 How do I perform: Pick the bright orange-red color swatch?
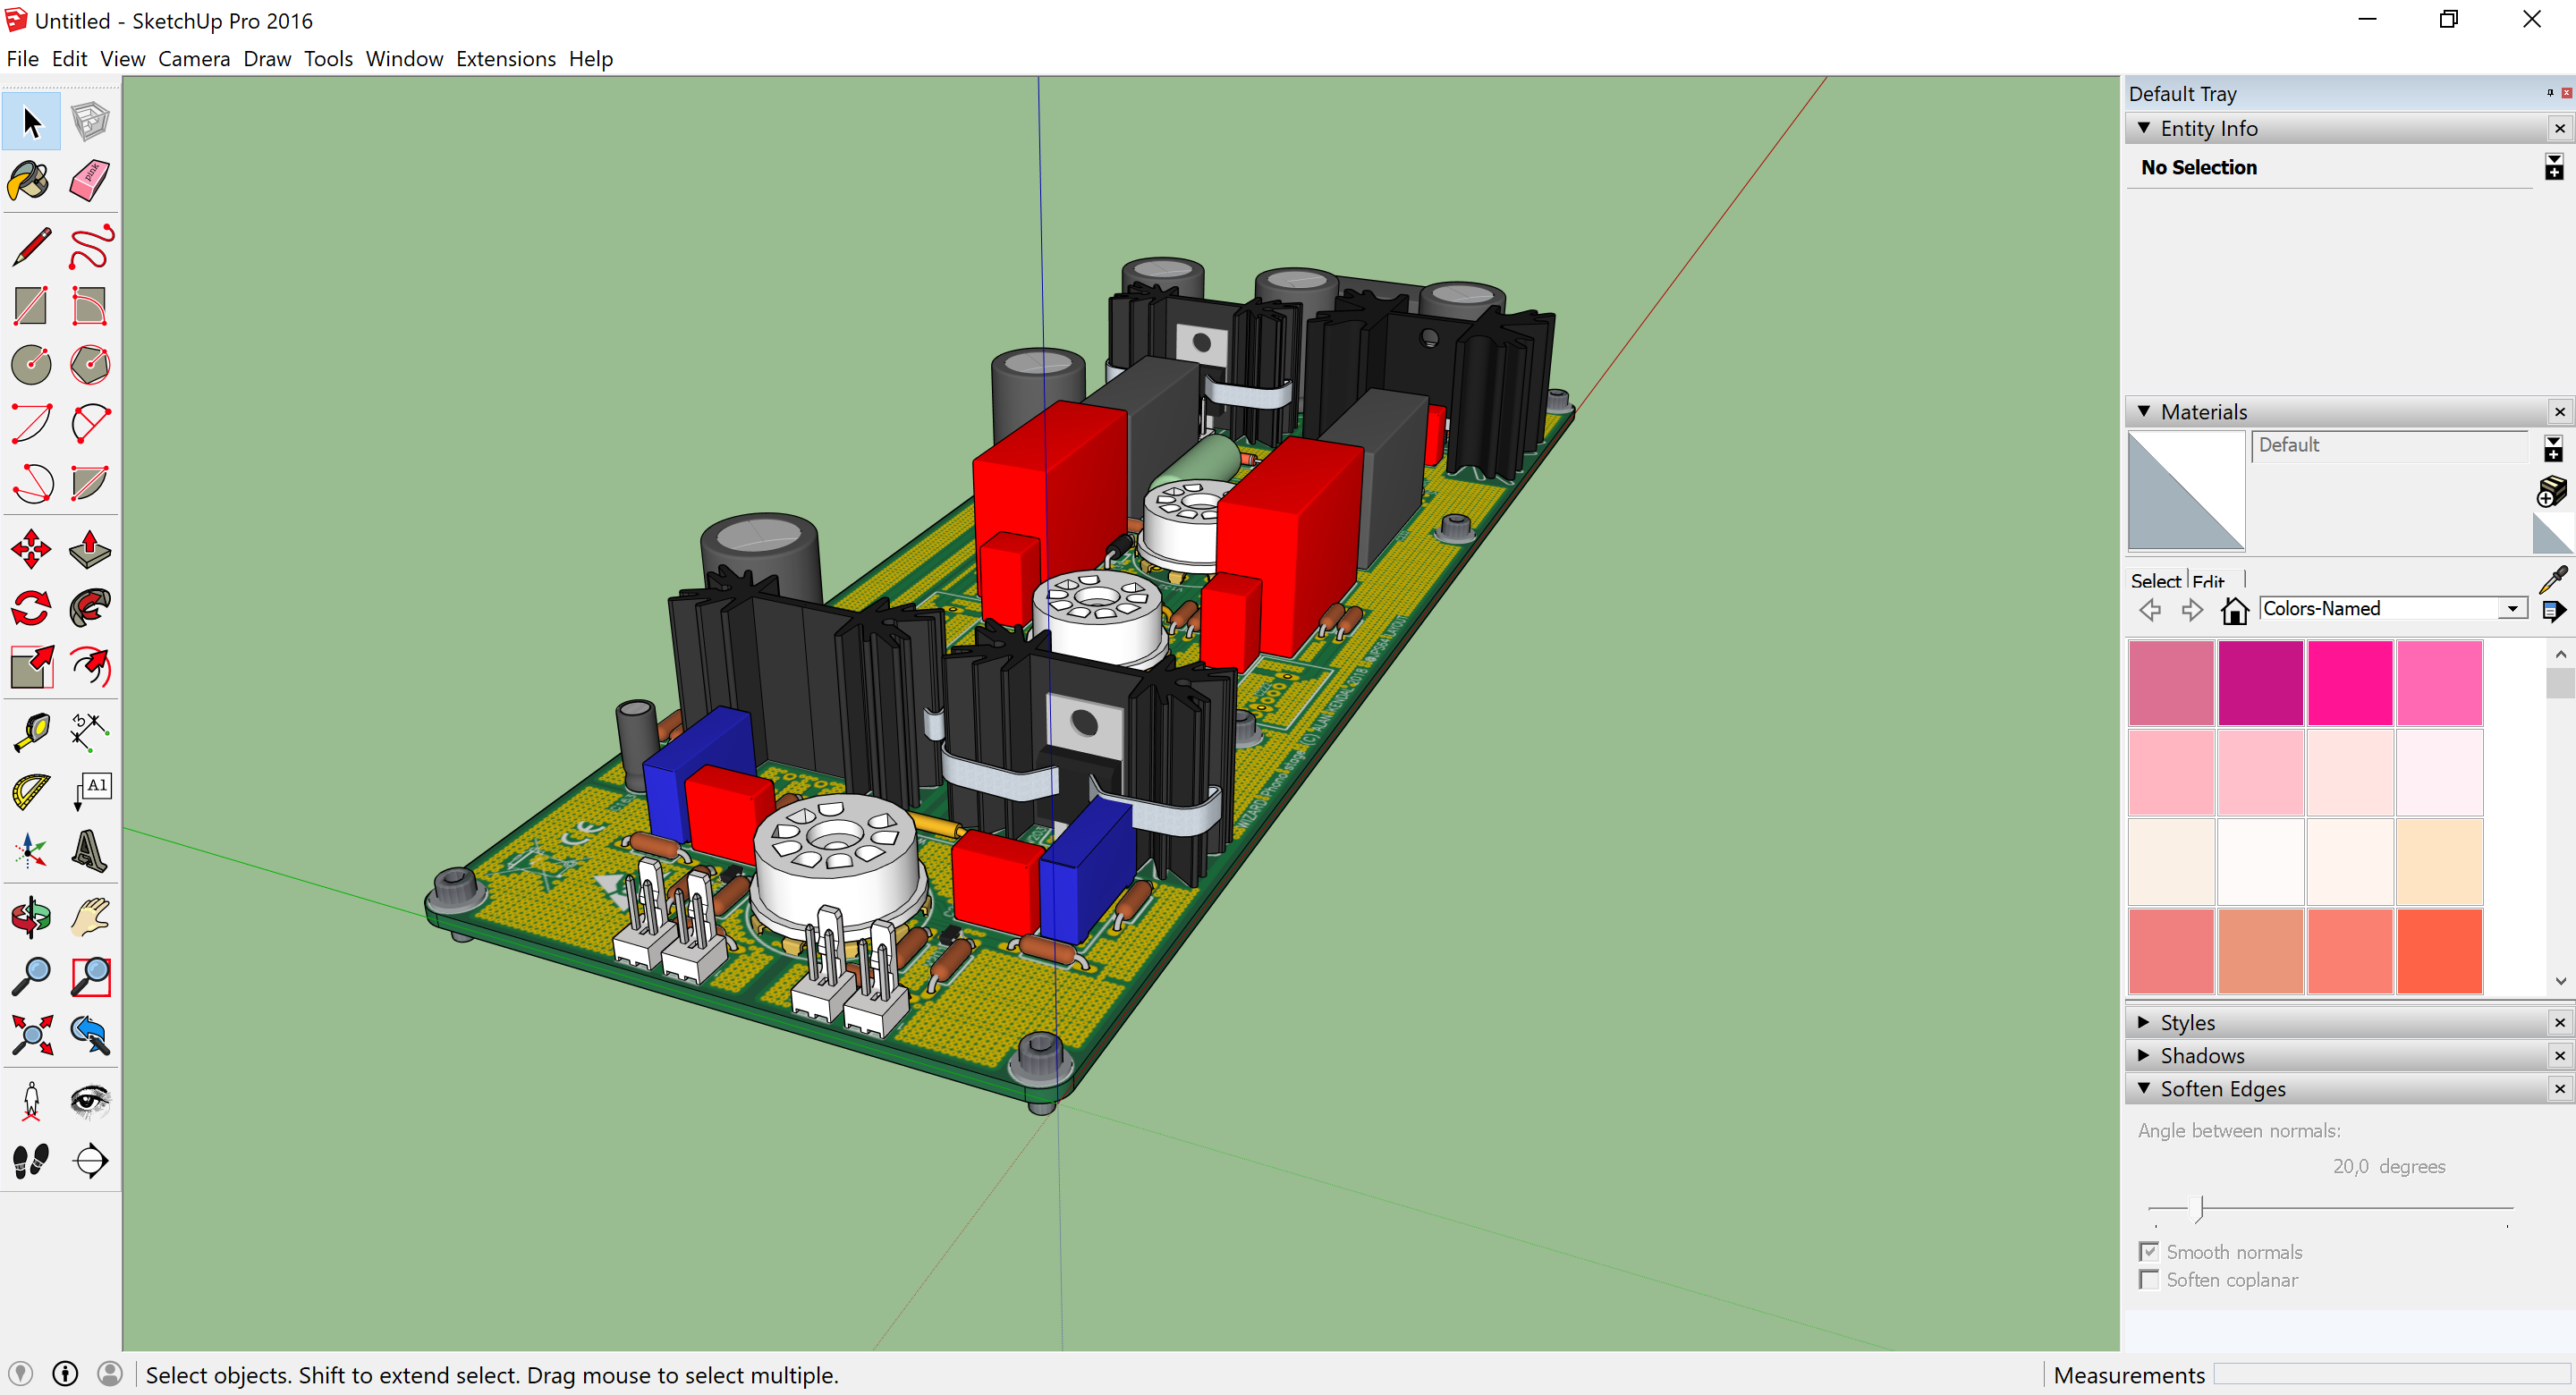click(2439, 951)
